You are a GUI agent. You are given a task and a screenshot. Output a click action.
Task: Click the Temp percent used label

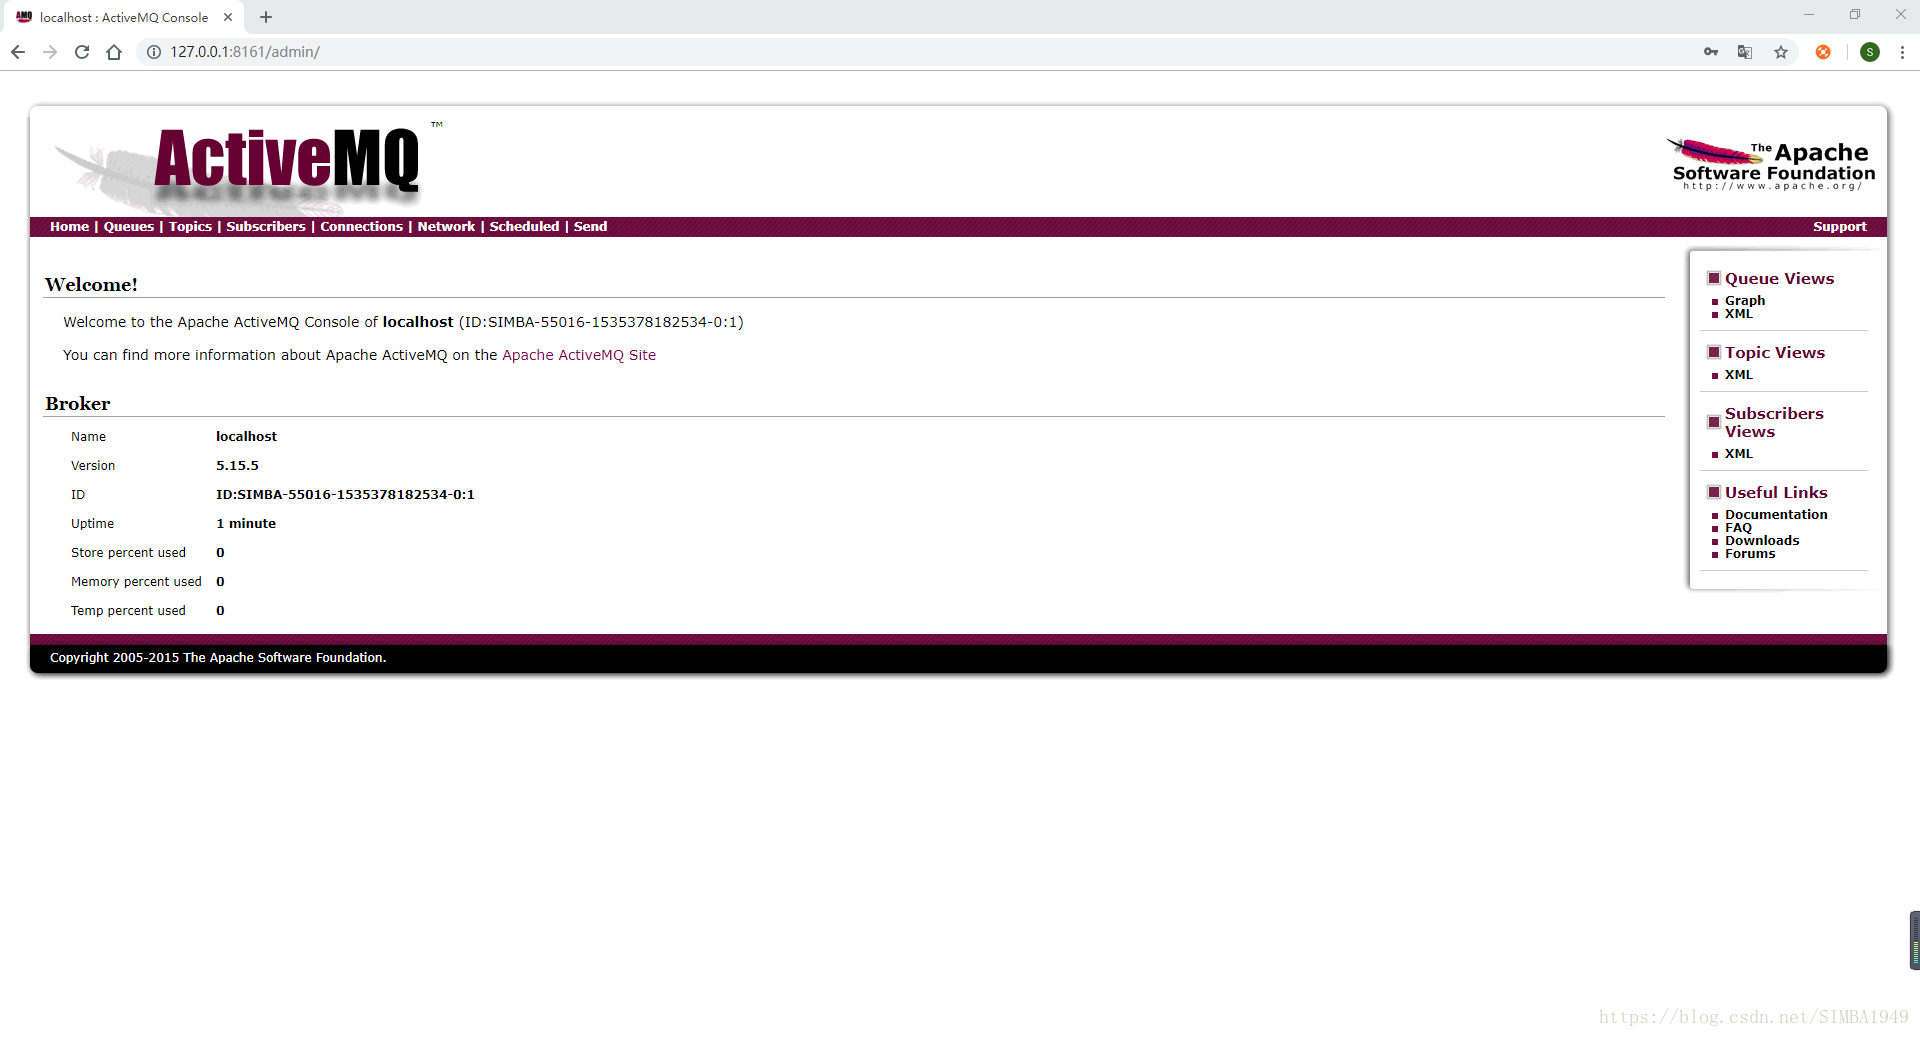click(x=128, y=611)
